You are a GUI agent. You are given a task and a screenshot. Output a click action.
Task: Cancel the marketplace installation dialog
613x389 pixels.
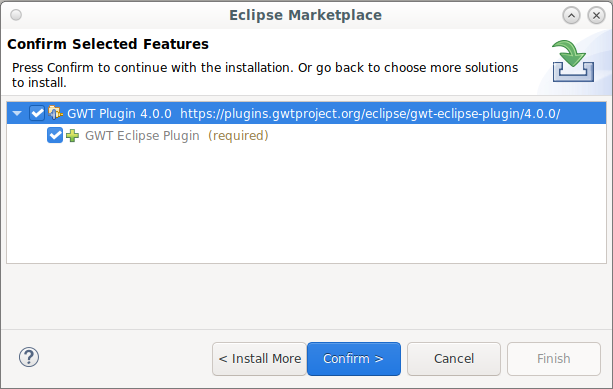point(453,359)
